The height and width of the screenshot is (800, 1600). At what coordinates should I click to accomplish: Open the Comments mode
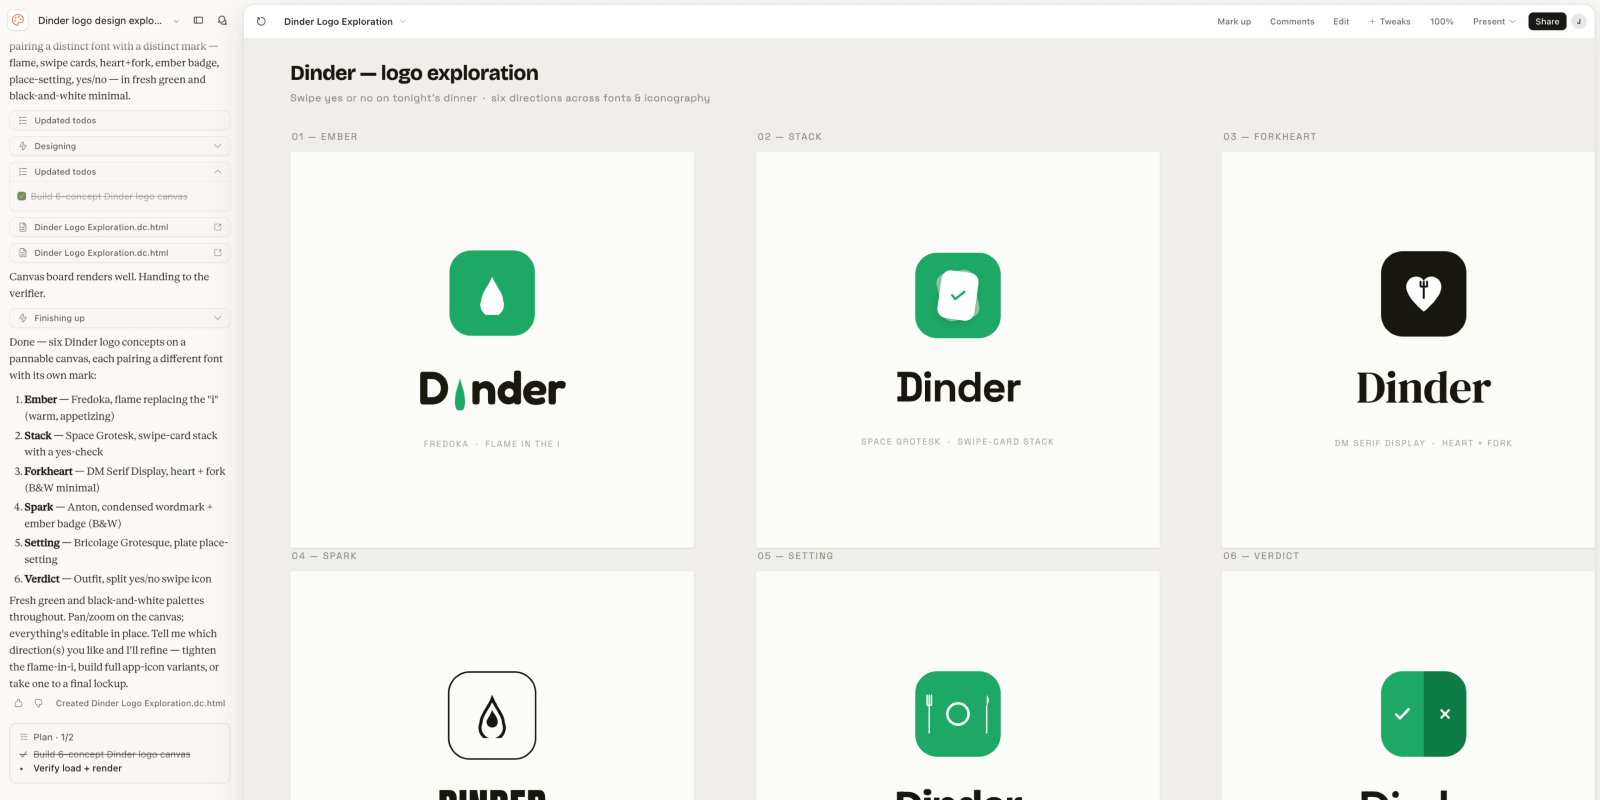coord(1292,21)
